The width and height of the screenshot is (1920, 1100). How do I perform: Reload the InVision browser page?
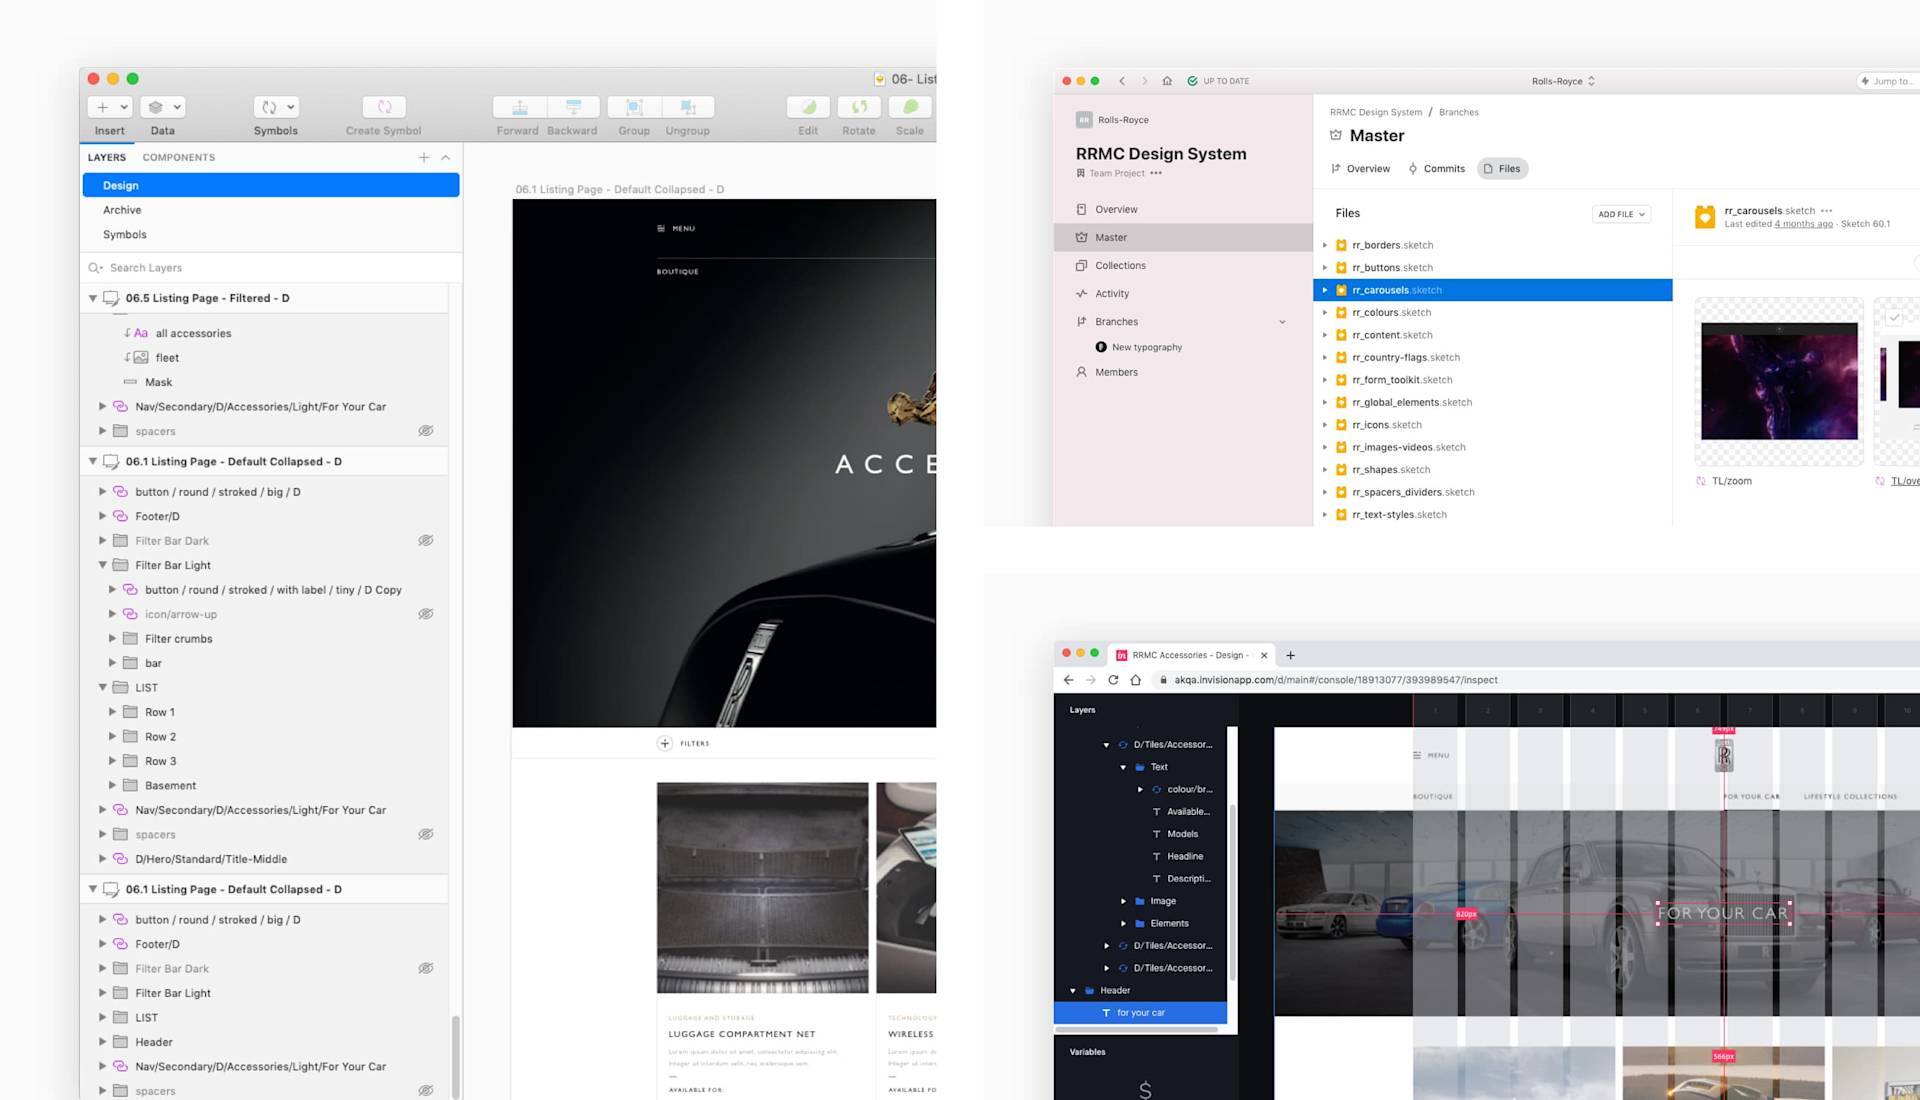[x=1113, y=680]
